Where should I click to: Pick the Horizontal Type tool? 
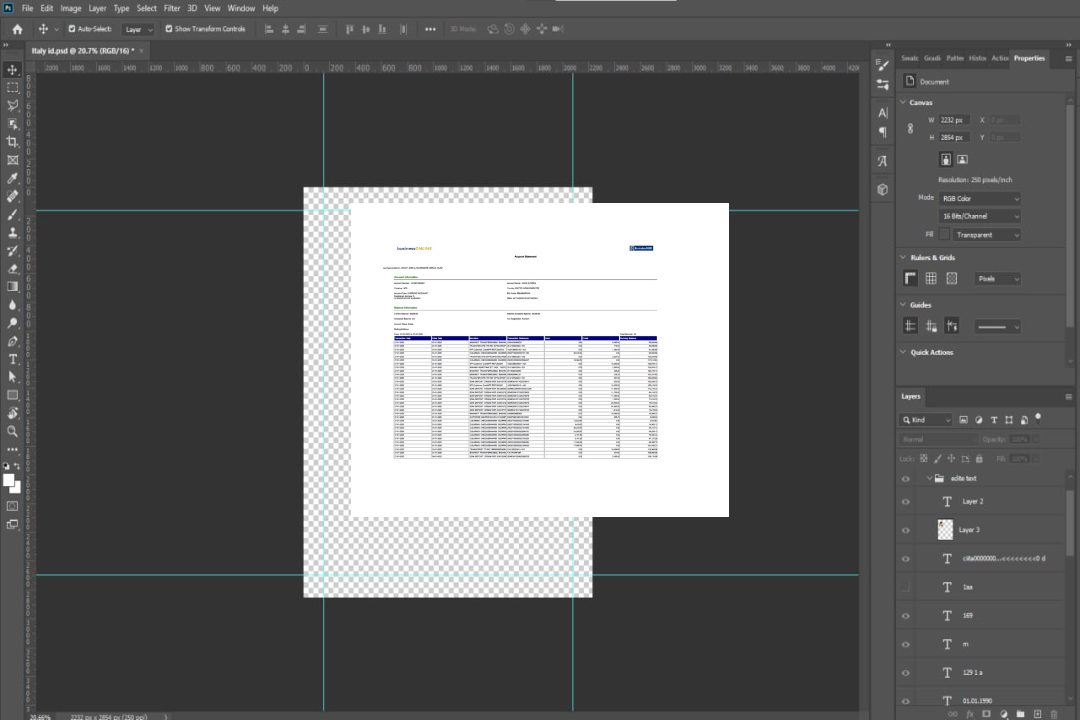[13, 358]
